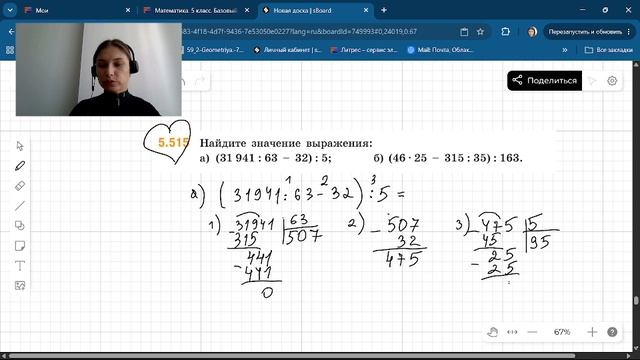Click the browser address bar URL

[x=300, y=31]
